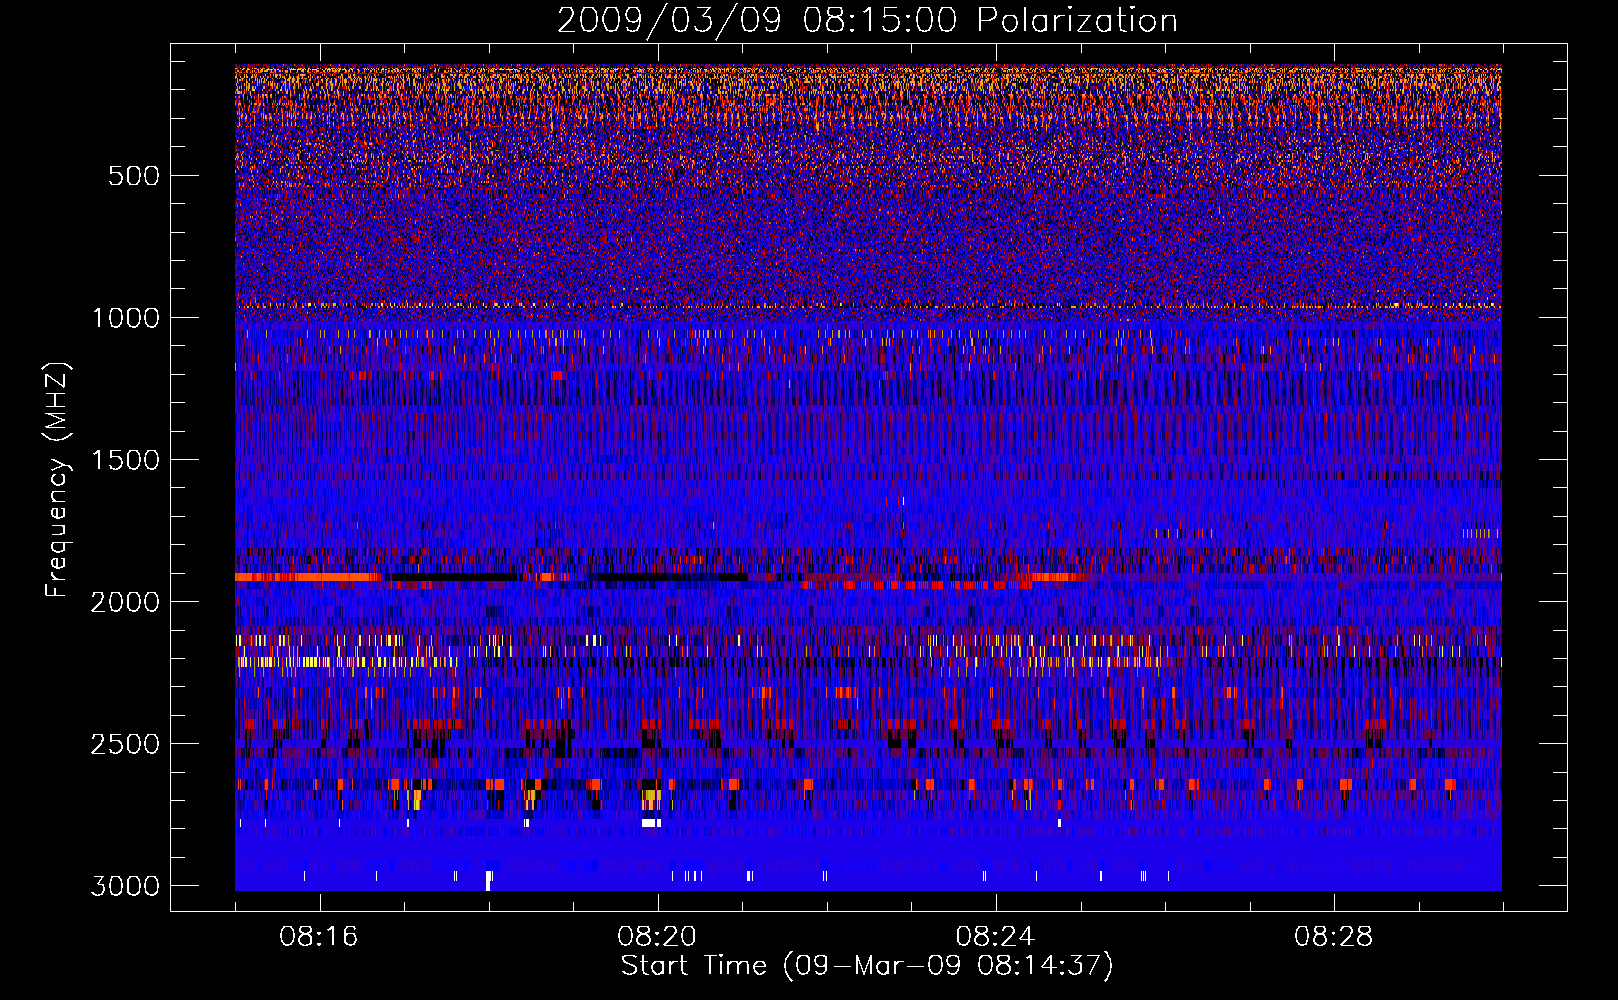Screen dimensions: 1618x1000
Task: Click the 500 frequency tick label
Action: (134, 176)
